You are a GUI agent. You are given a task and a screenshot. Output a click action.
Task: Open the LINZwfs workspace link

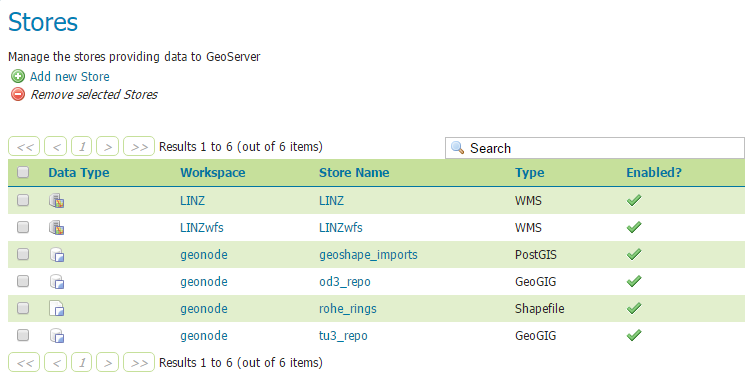(x=202, y=228)
